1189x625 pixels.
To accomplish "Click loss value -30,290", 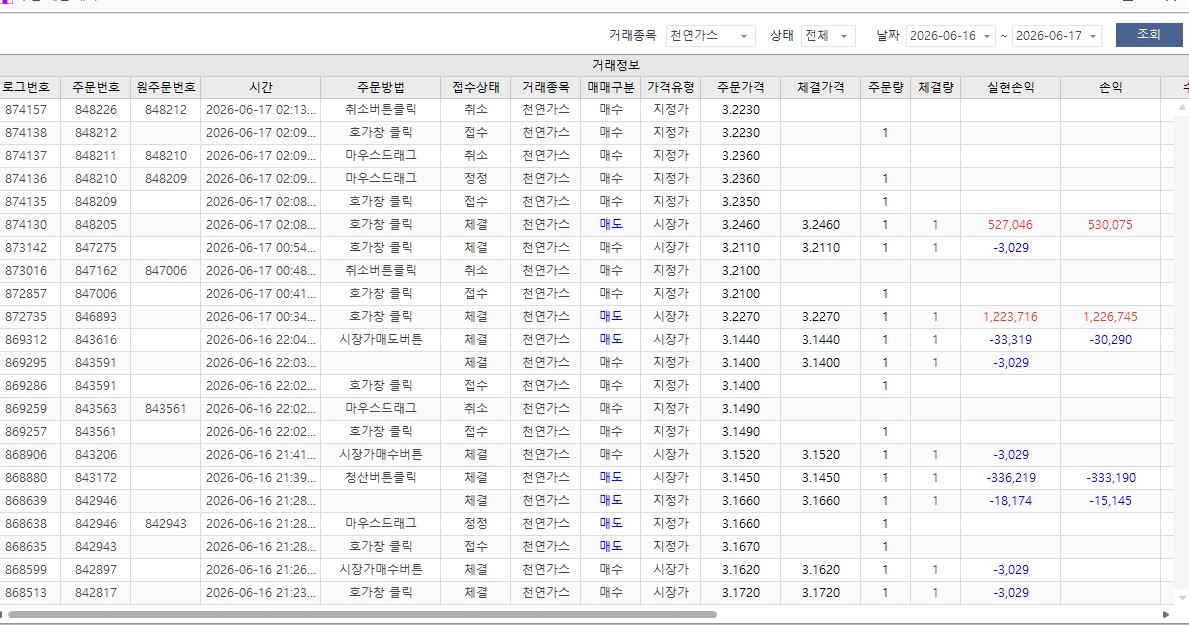I will pos(1110,340).
